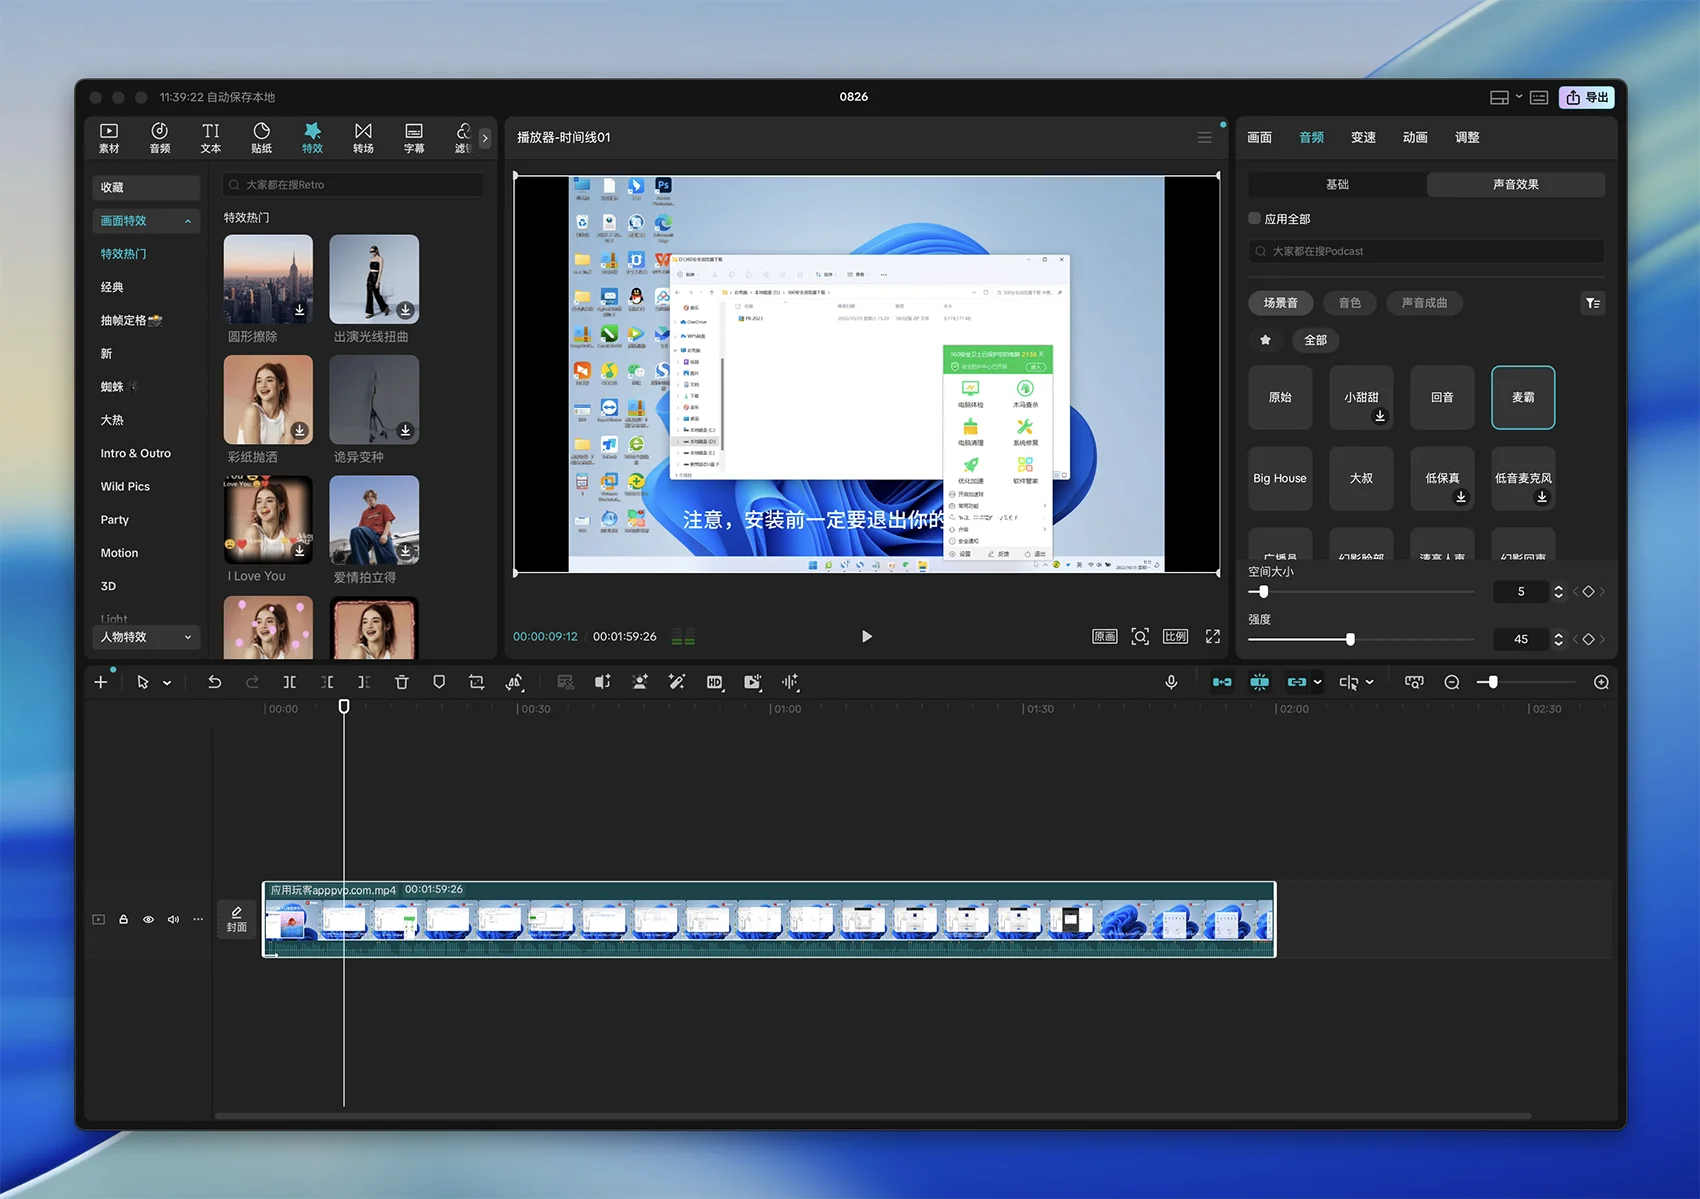Open the layout dropdown in title bar
This screenshot has height=1199, width=1700.
(1519, 97)
